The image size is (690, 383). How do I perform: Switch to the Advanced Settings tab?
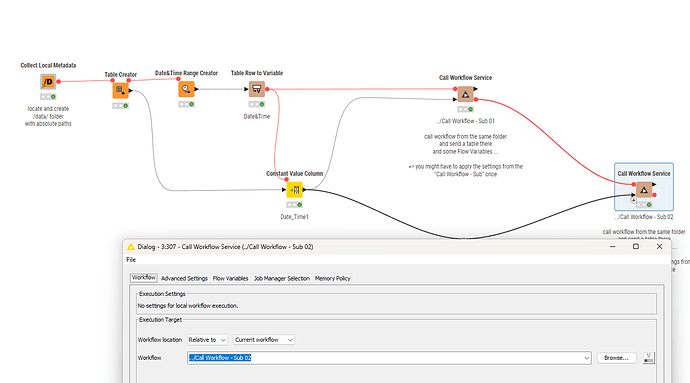[184, 278]
